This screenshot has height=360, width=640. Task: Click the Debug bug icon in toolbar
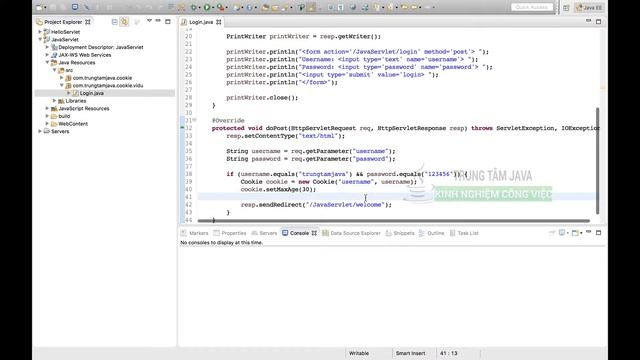coord(194,7)
